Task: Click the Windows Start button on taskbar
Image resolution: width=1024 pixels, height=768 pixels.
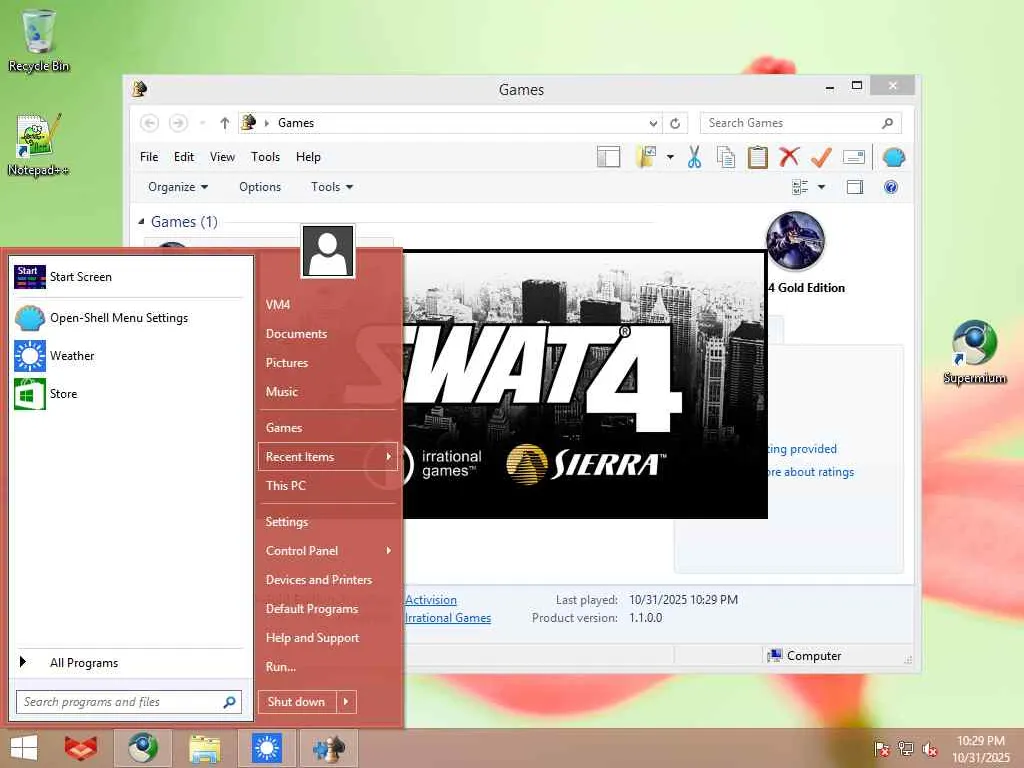Action: point(24,748)
